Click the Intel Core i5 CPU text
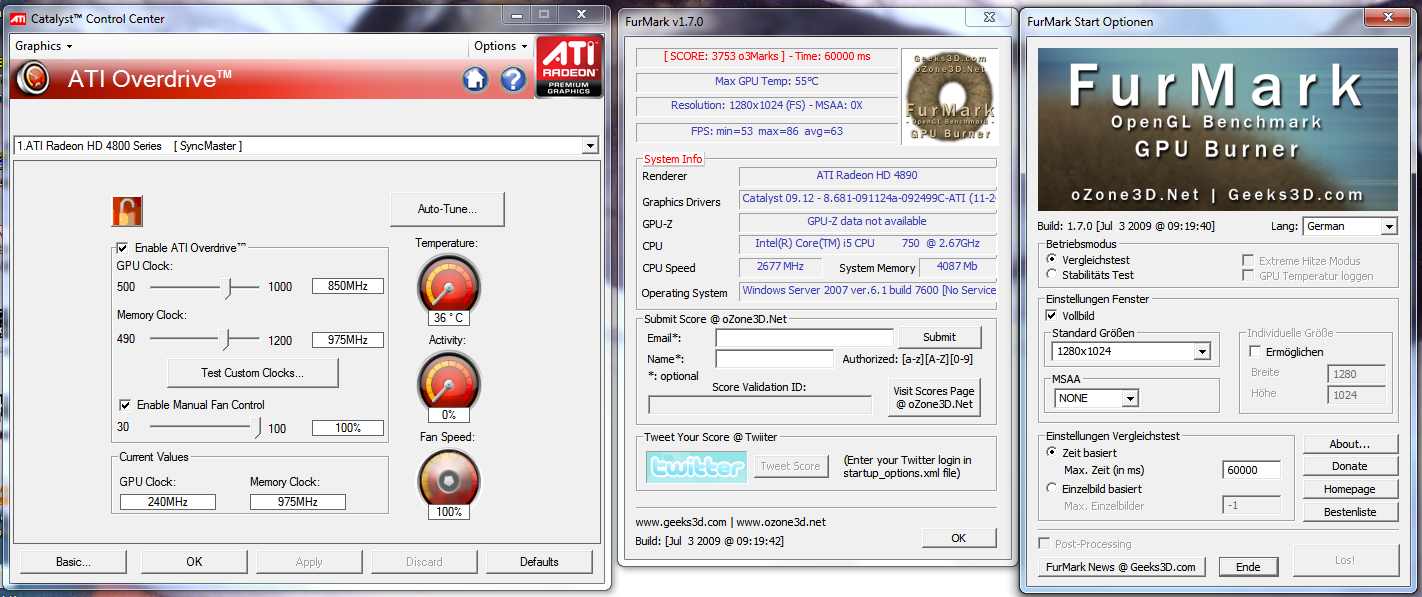 pos(867,243)
